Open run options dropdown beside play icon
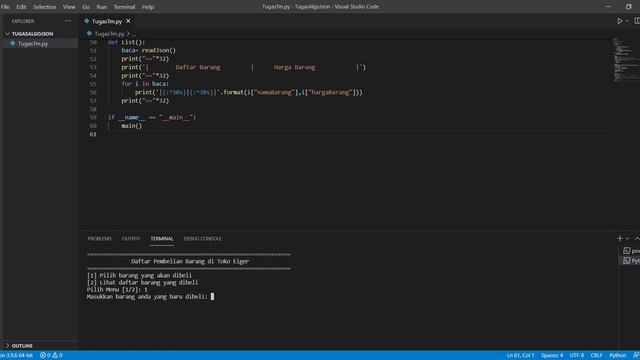Image resolution: width=640 pixels, height=360 pixels. [x=627, y=21]
